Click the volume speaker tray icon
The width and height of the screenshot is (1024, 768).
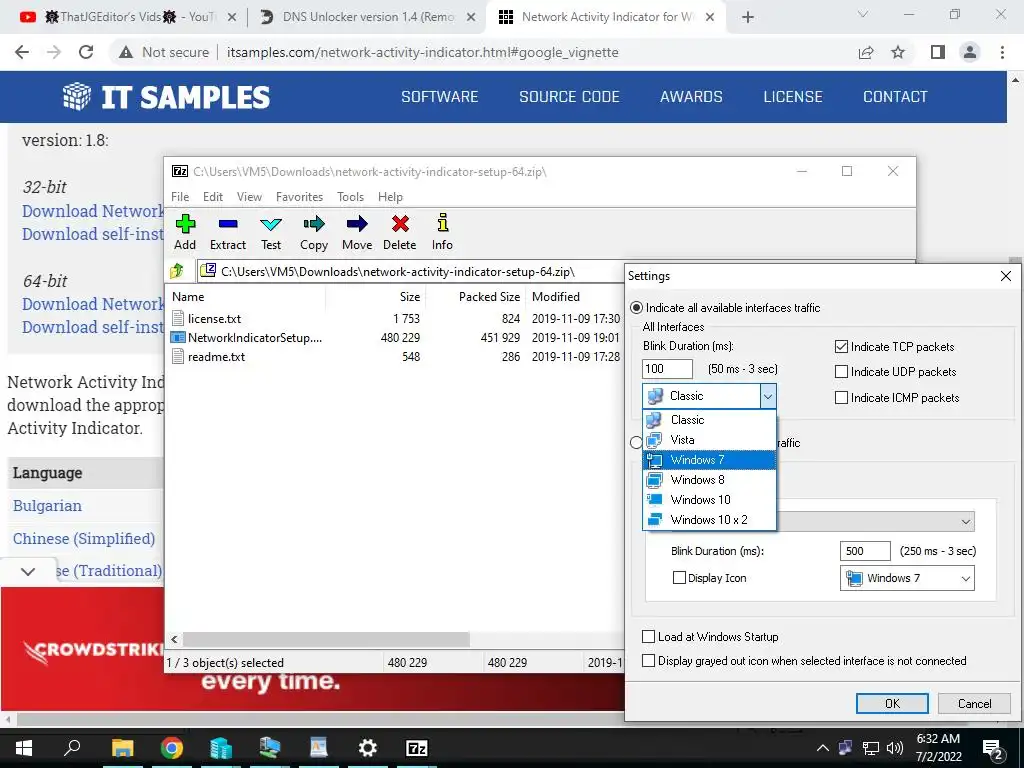click(x=895, y=748)
